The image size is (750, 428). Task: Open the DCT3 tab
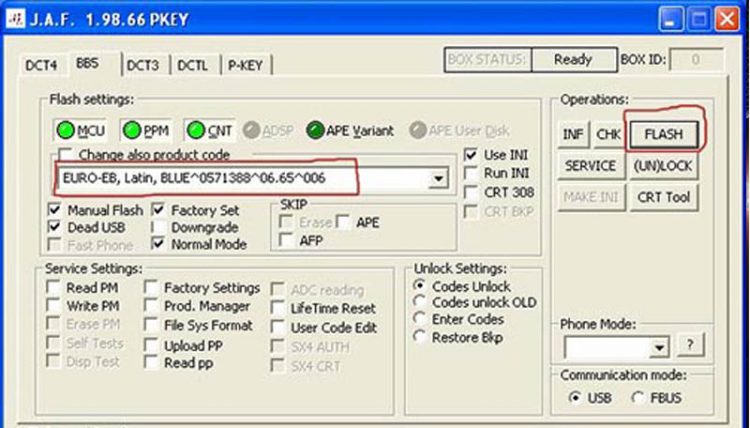tap(143, 65)
